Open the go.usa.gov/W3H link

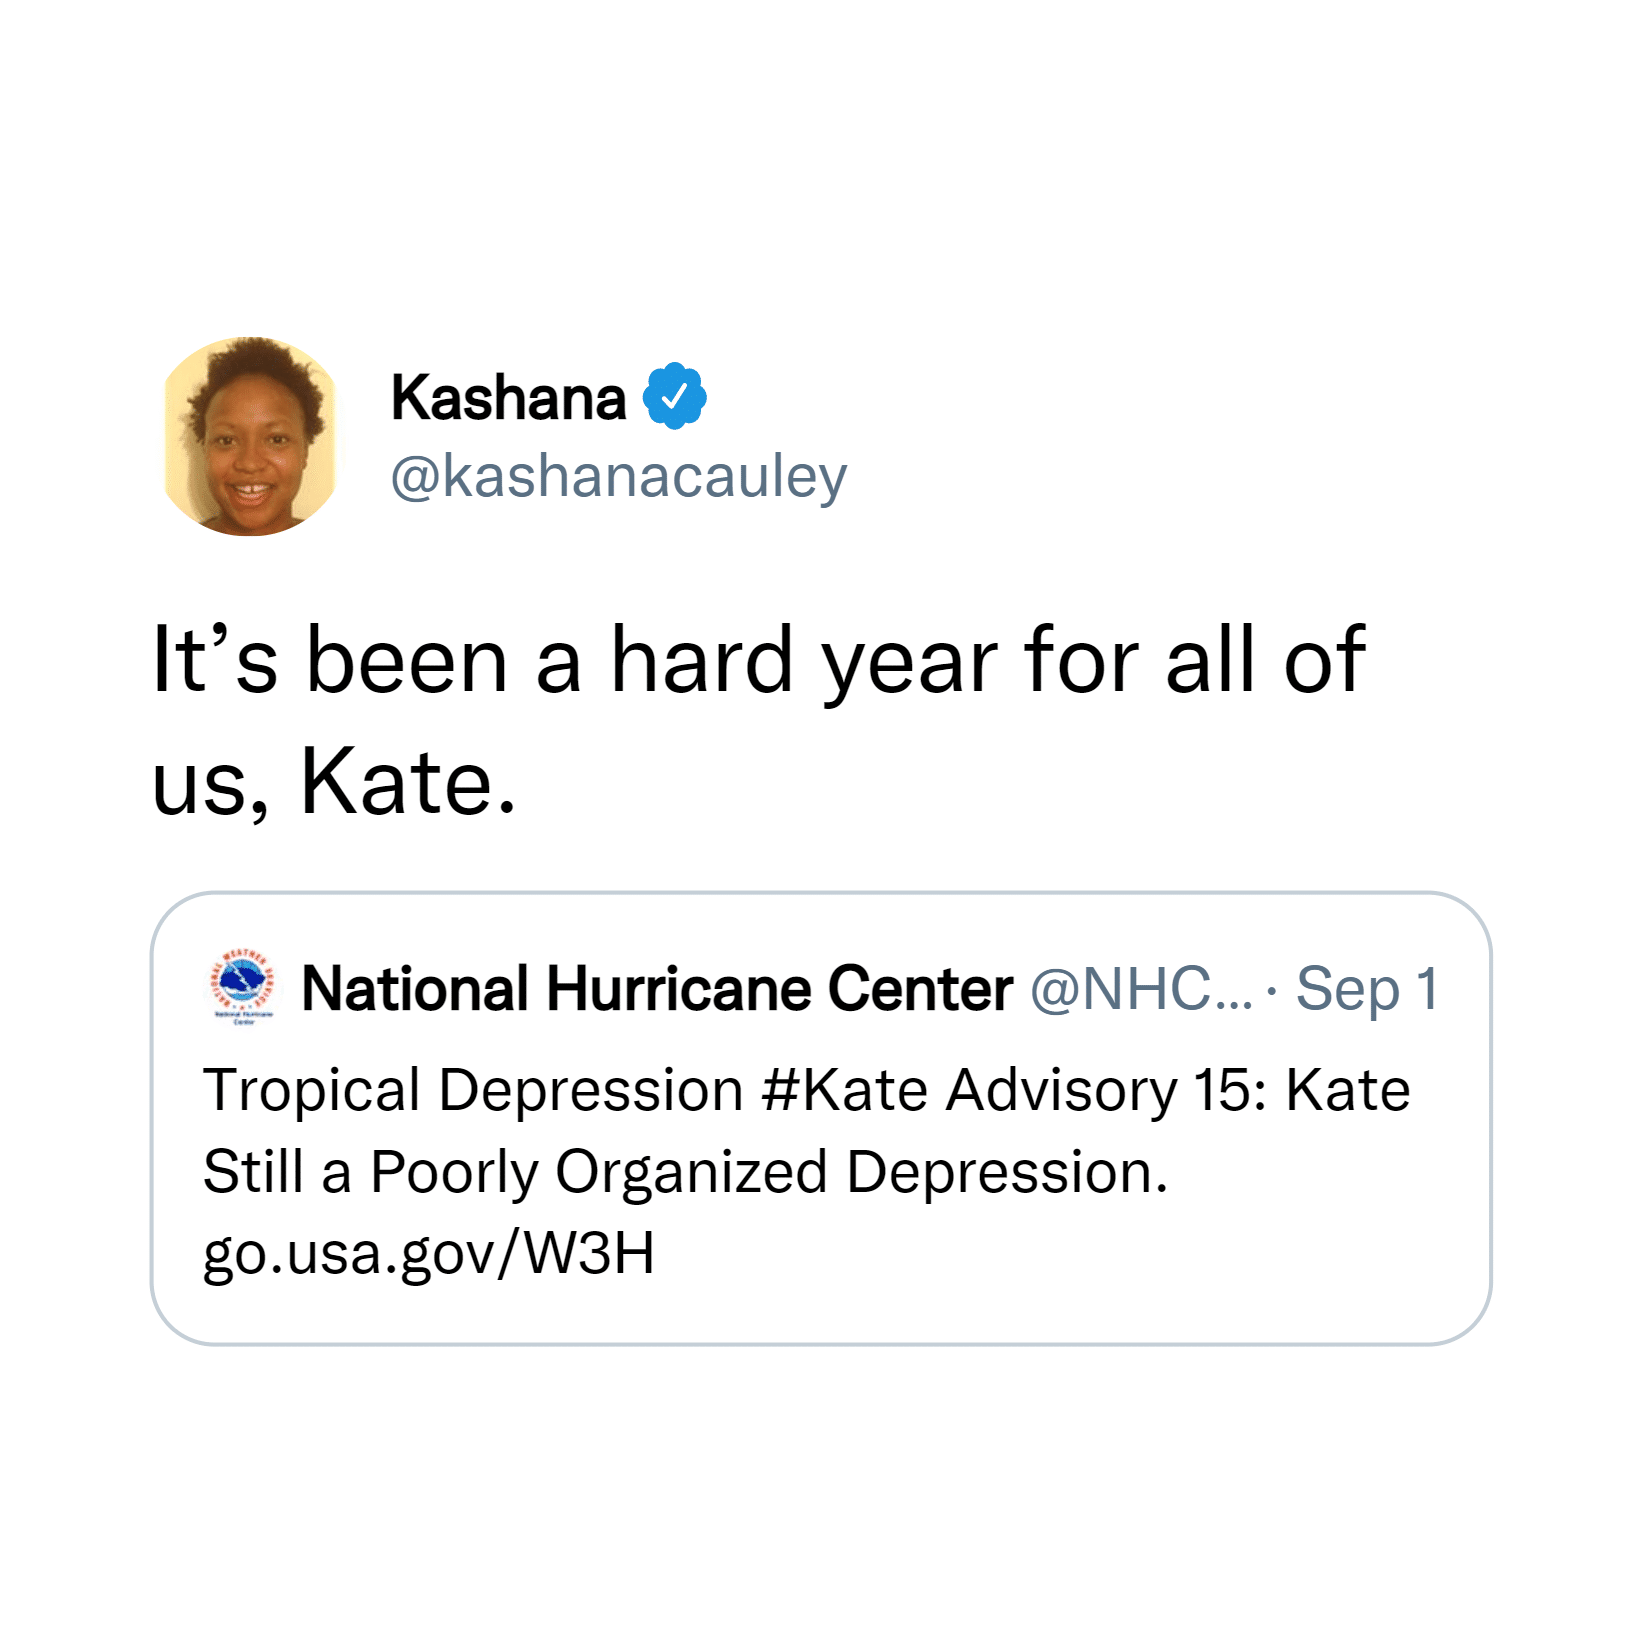(429, 1253)
